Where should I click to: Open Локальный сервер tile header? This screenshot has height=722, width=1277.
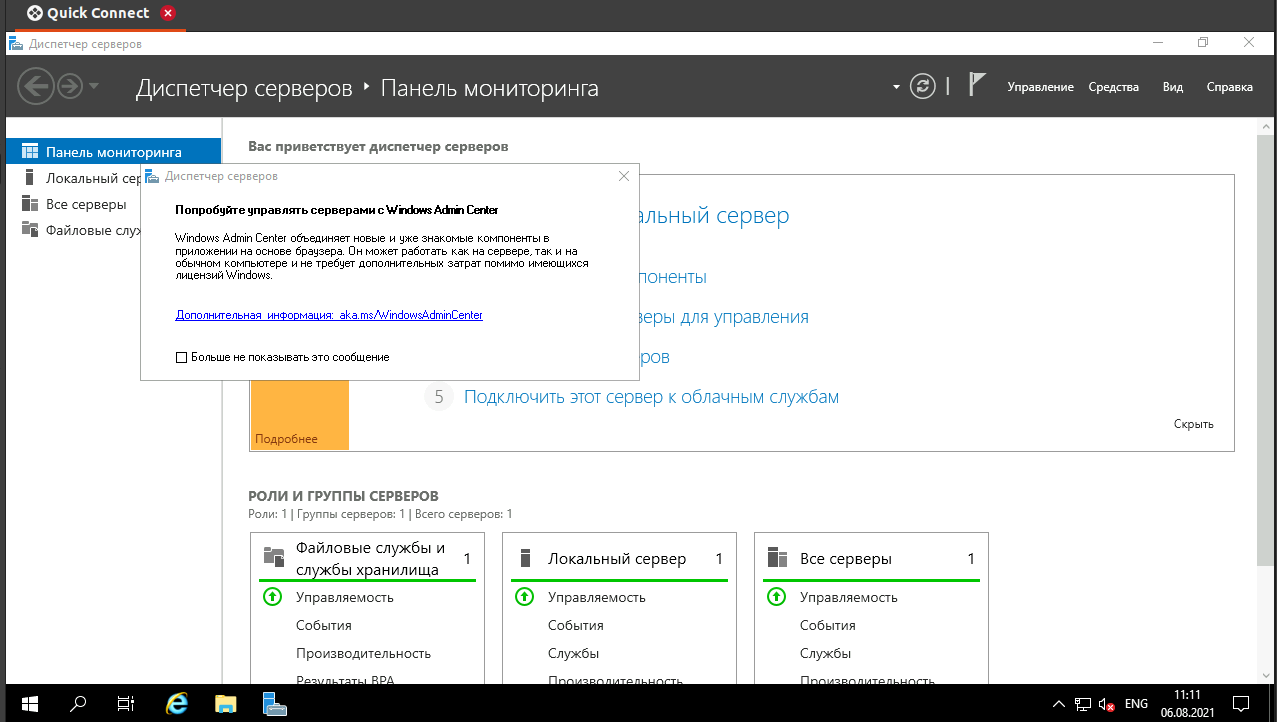point(617,559)
